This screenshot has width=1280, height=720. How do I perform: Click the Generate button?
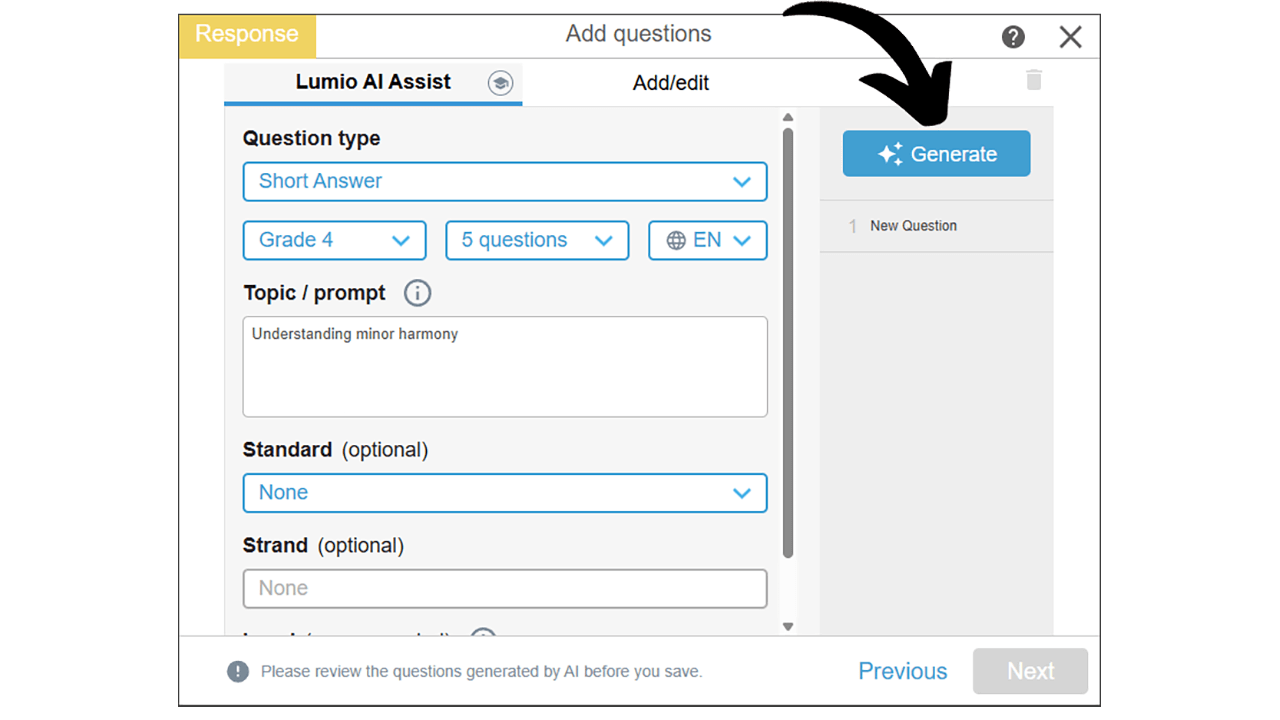pyautogui.click(x=936, y=153)
